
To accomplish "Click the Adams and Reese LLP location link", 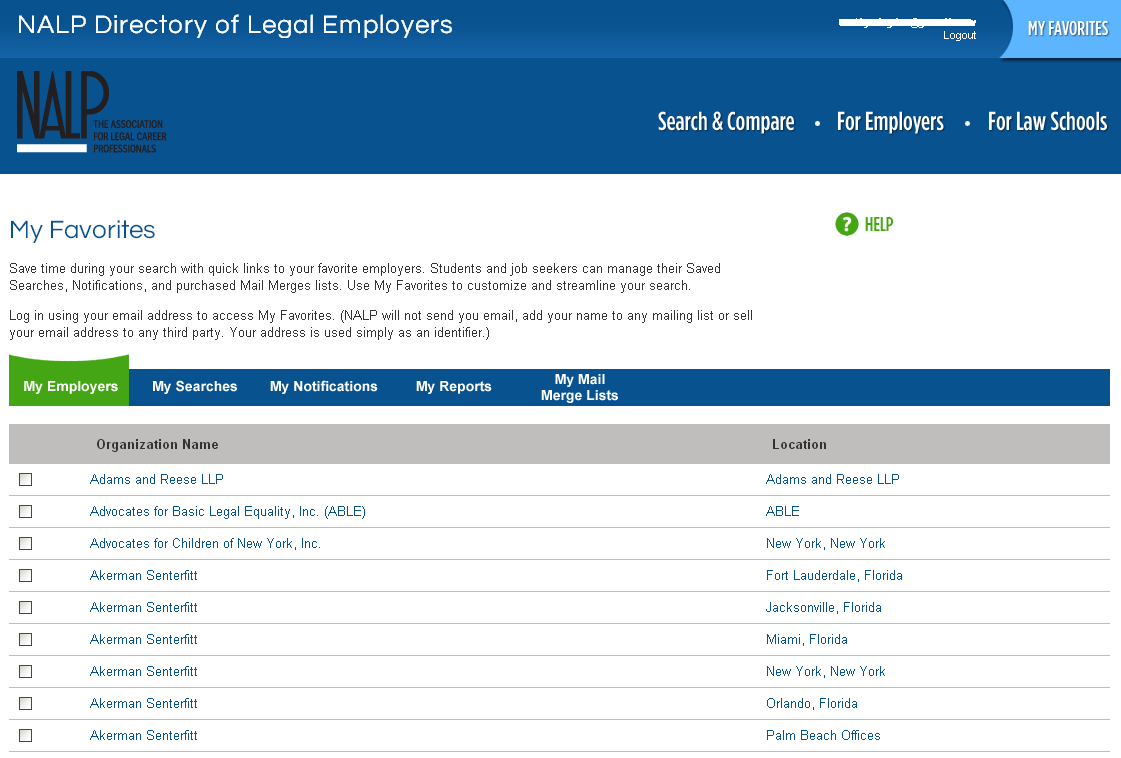I will pyautogui.click(x=833, y=479).
